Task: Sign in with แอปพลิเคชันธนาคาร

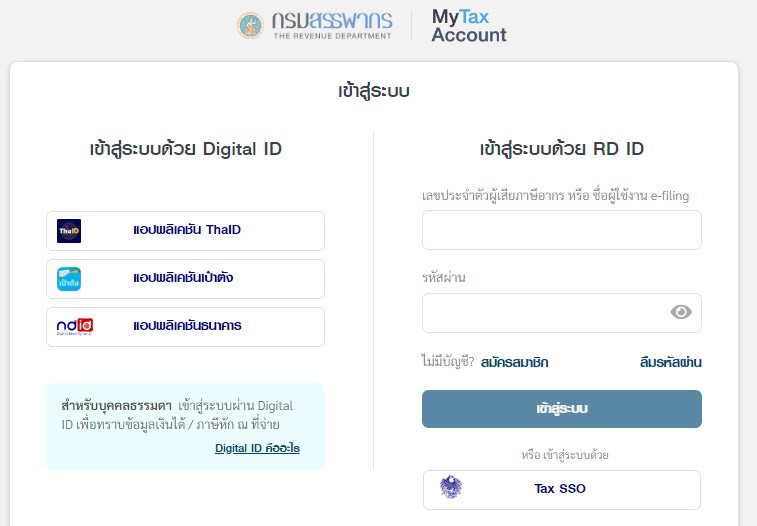Action: [x=185, y=327]
